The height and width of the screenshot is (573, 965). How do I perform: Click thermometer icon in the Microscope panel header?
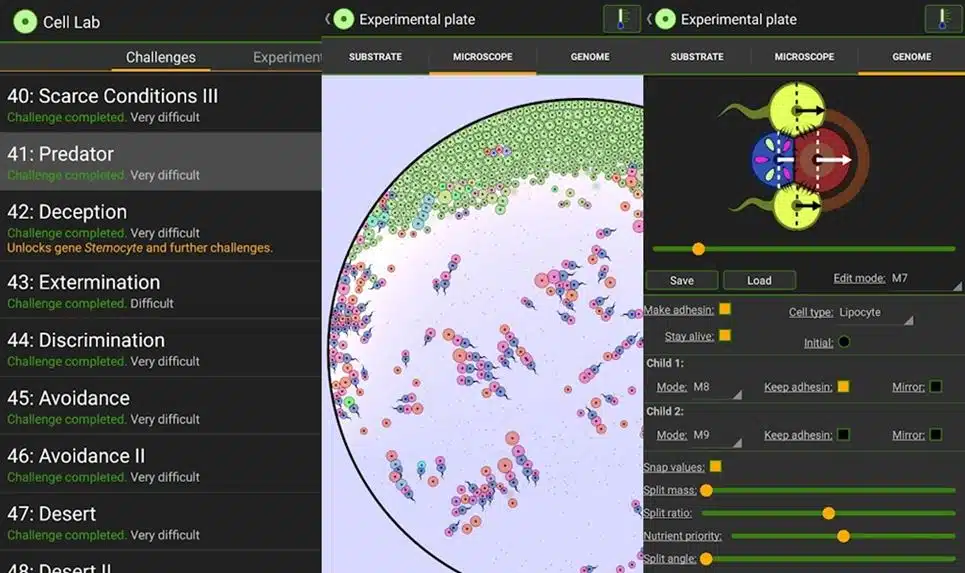pos(621,19)
